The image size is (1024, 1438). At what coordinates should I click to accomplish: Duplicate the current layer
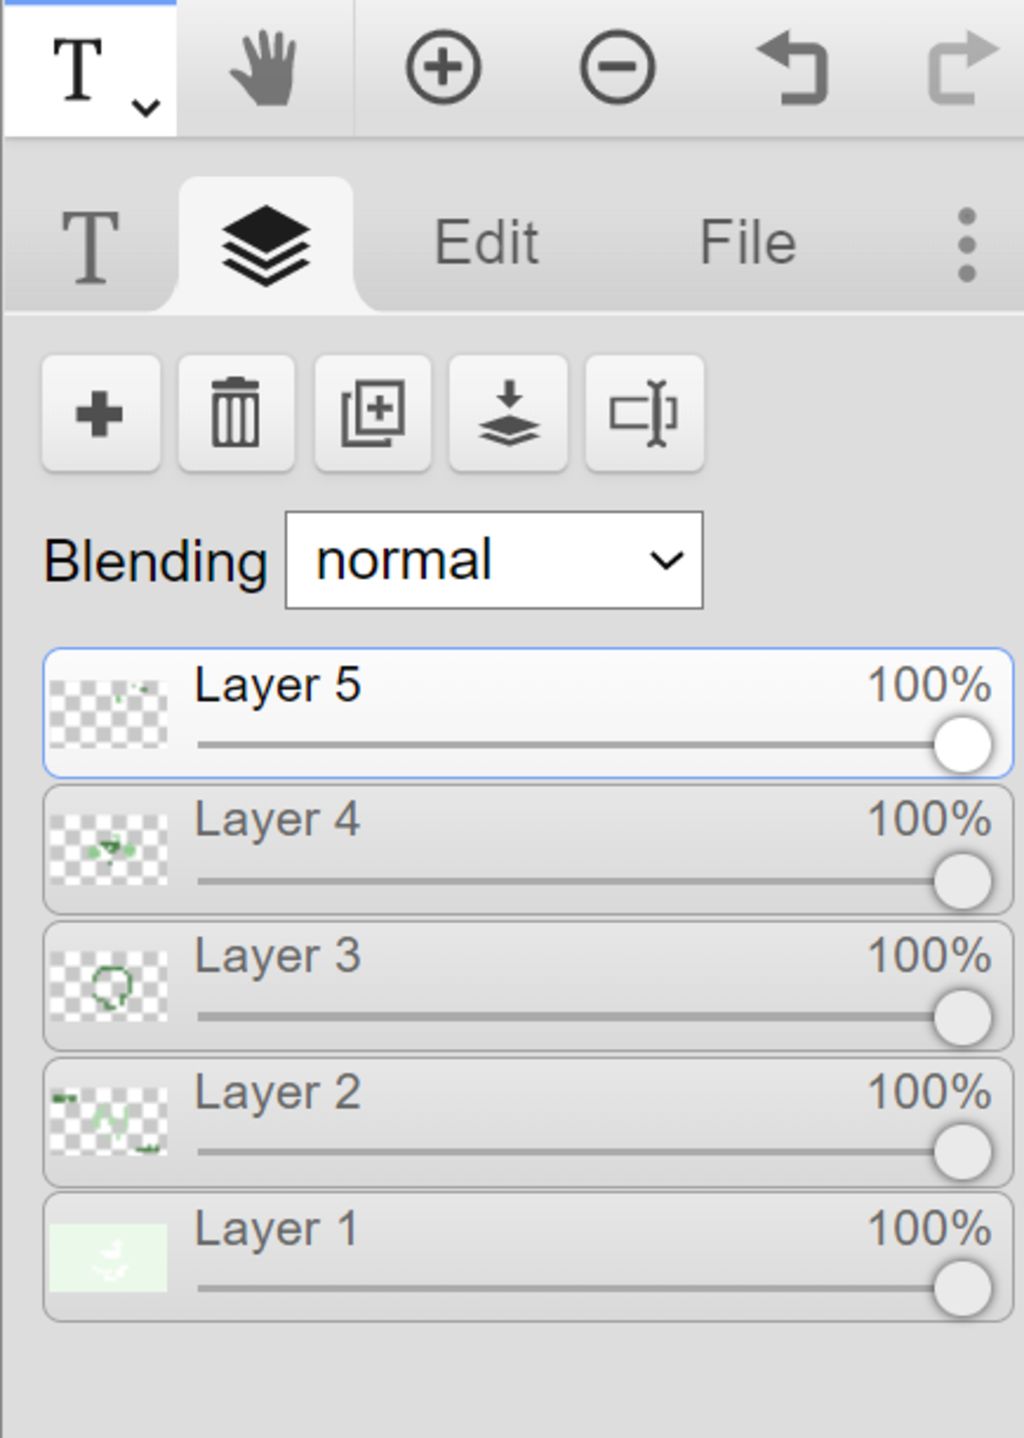coord(373,413)
